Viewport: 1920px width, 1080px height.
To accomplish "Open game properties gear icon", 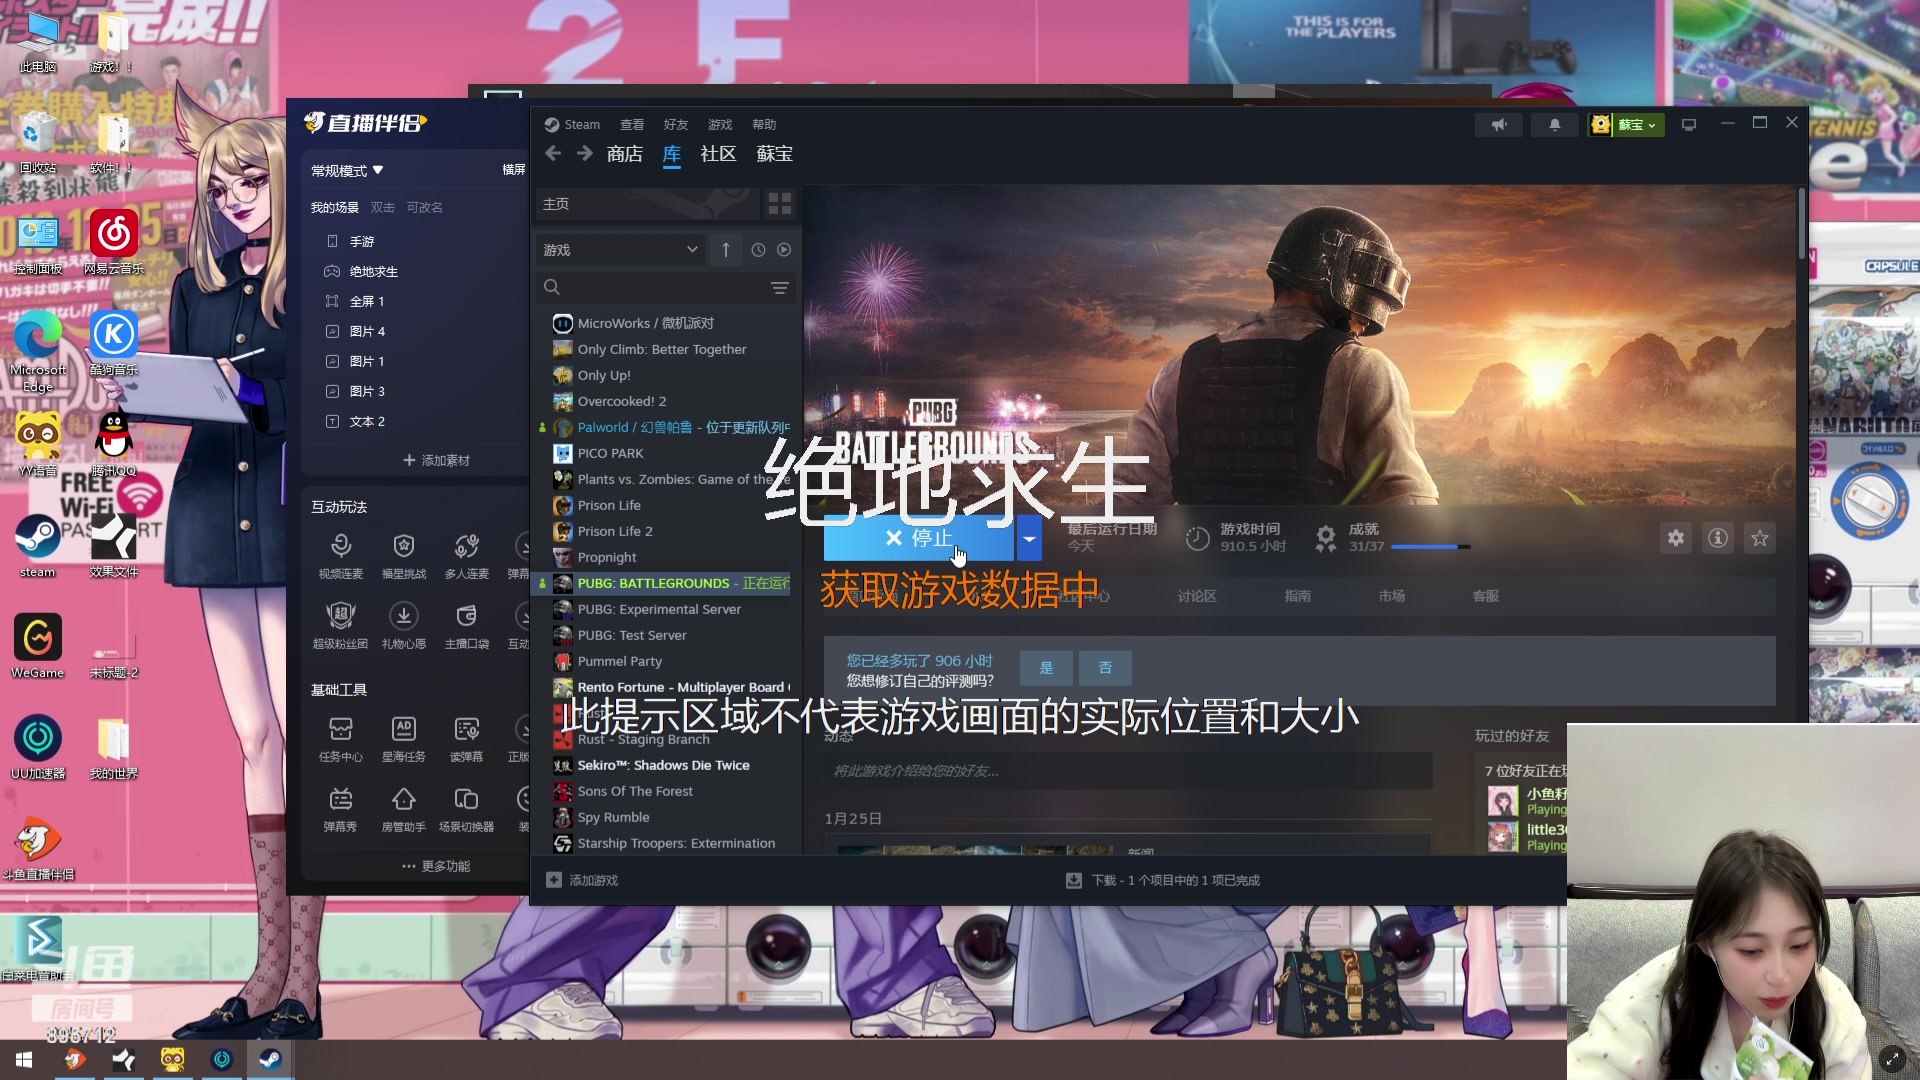I will pyautogui.click(x=1676, y=538).
